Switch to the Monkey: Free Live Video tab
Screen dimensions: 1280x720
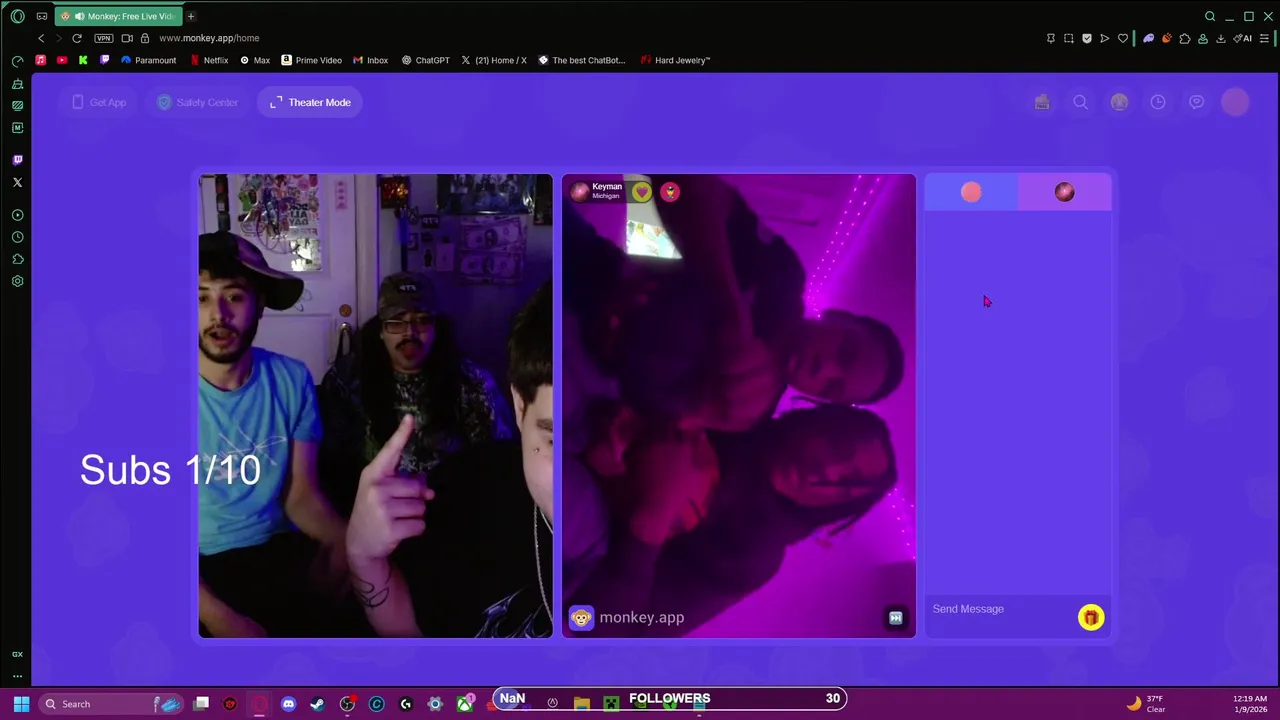[117, 16]
